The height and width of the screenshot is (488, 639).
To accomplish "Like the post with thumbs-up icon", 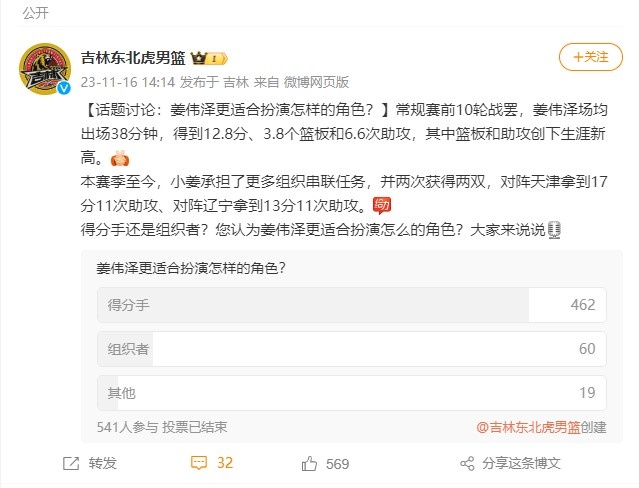I will click(311, 463).
